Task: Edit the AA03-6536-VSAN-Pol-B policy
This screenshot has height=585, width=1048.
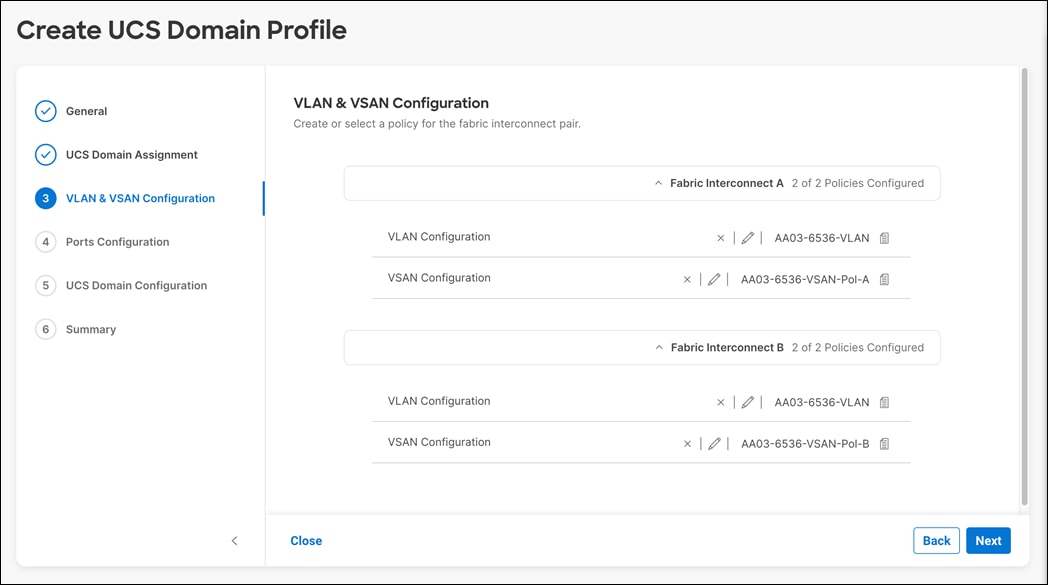Action: click(x=715, y=443)
